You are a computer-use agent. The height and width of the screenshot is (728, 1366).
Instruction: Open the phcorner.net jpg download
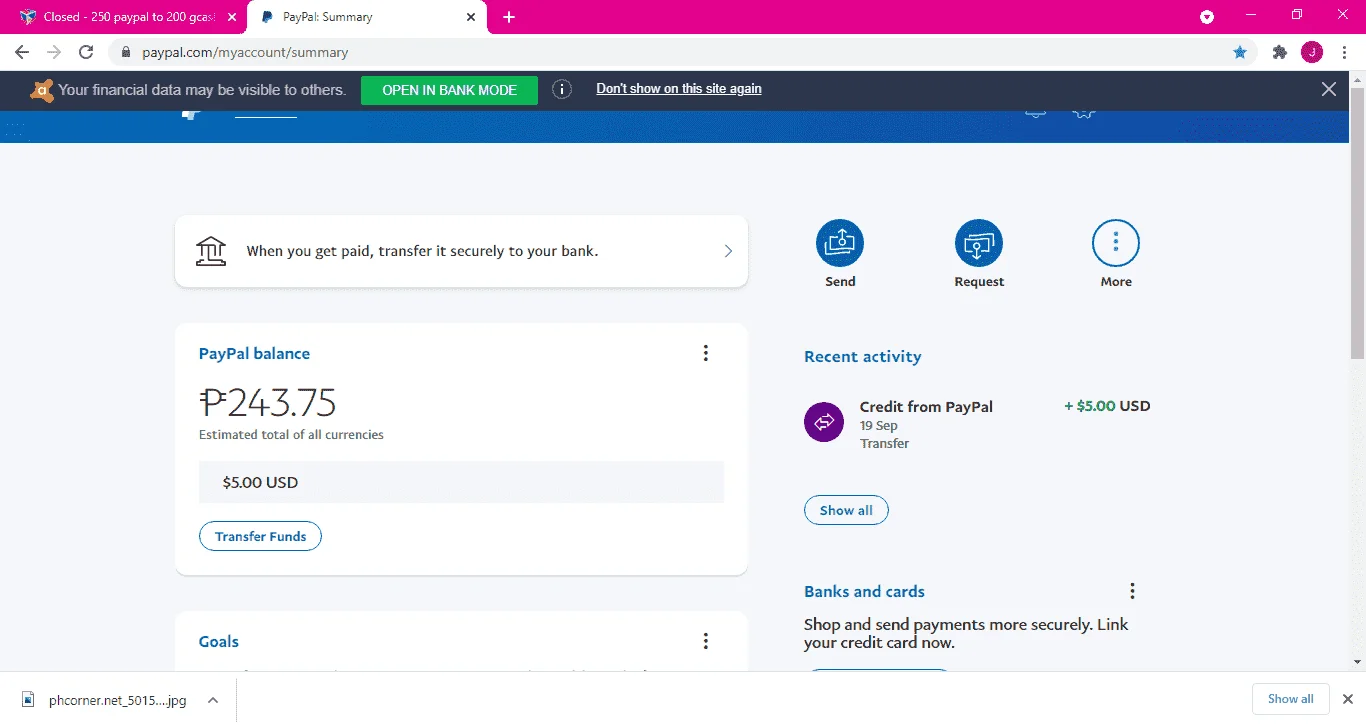(105, 700)
